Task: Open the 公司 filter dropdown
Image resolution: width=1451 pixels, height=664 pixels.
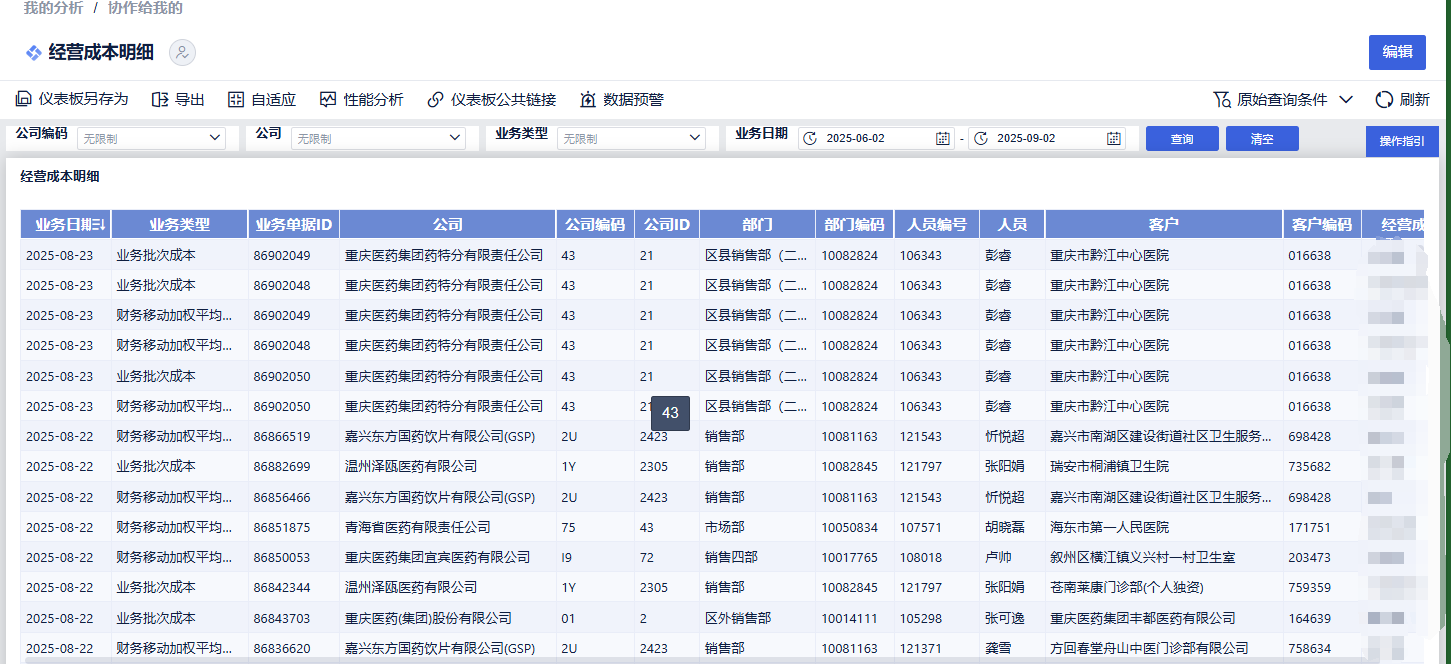Action: [379, 138]
